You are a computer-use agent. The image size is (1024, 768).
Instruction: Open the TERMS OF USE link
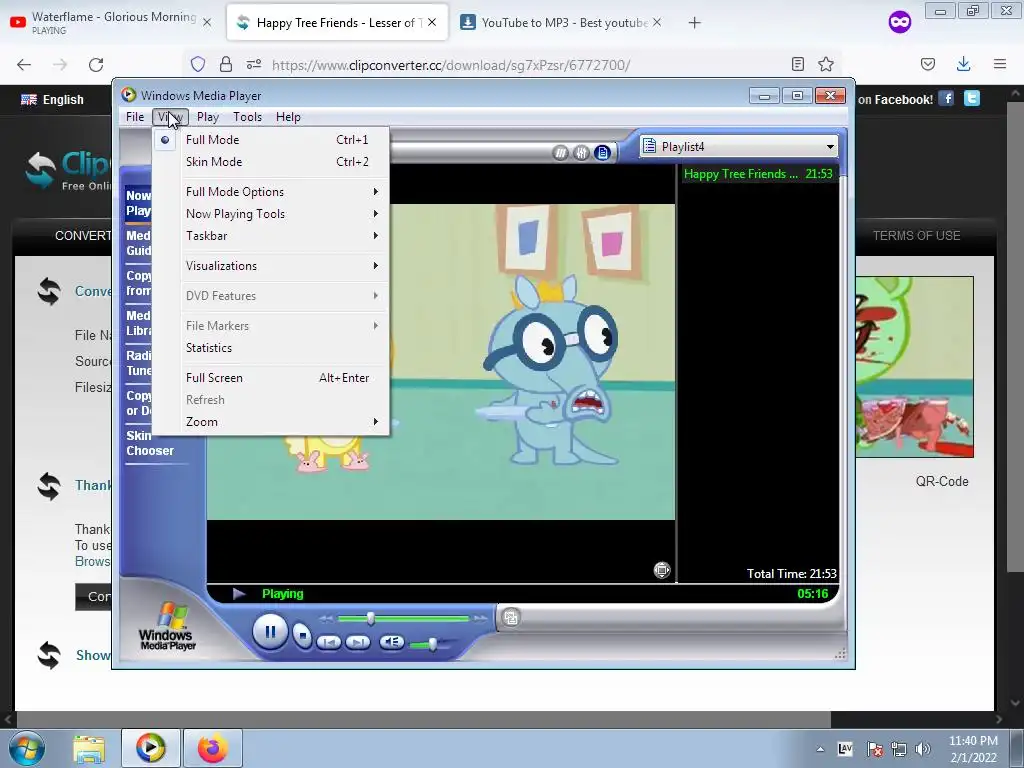click(x=916, y=236)
